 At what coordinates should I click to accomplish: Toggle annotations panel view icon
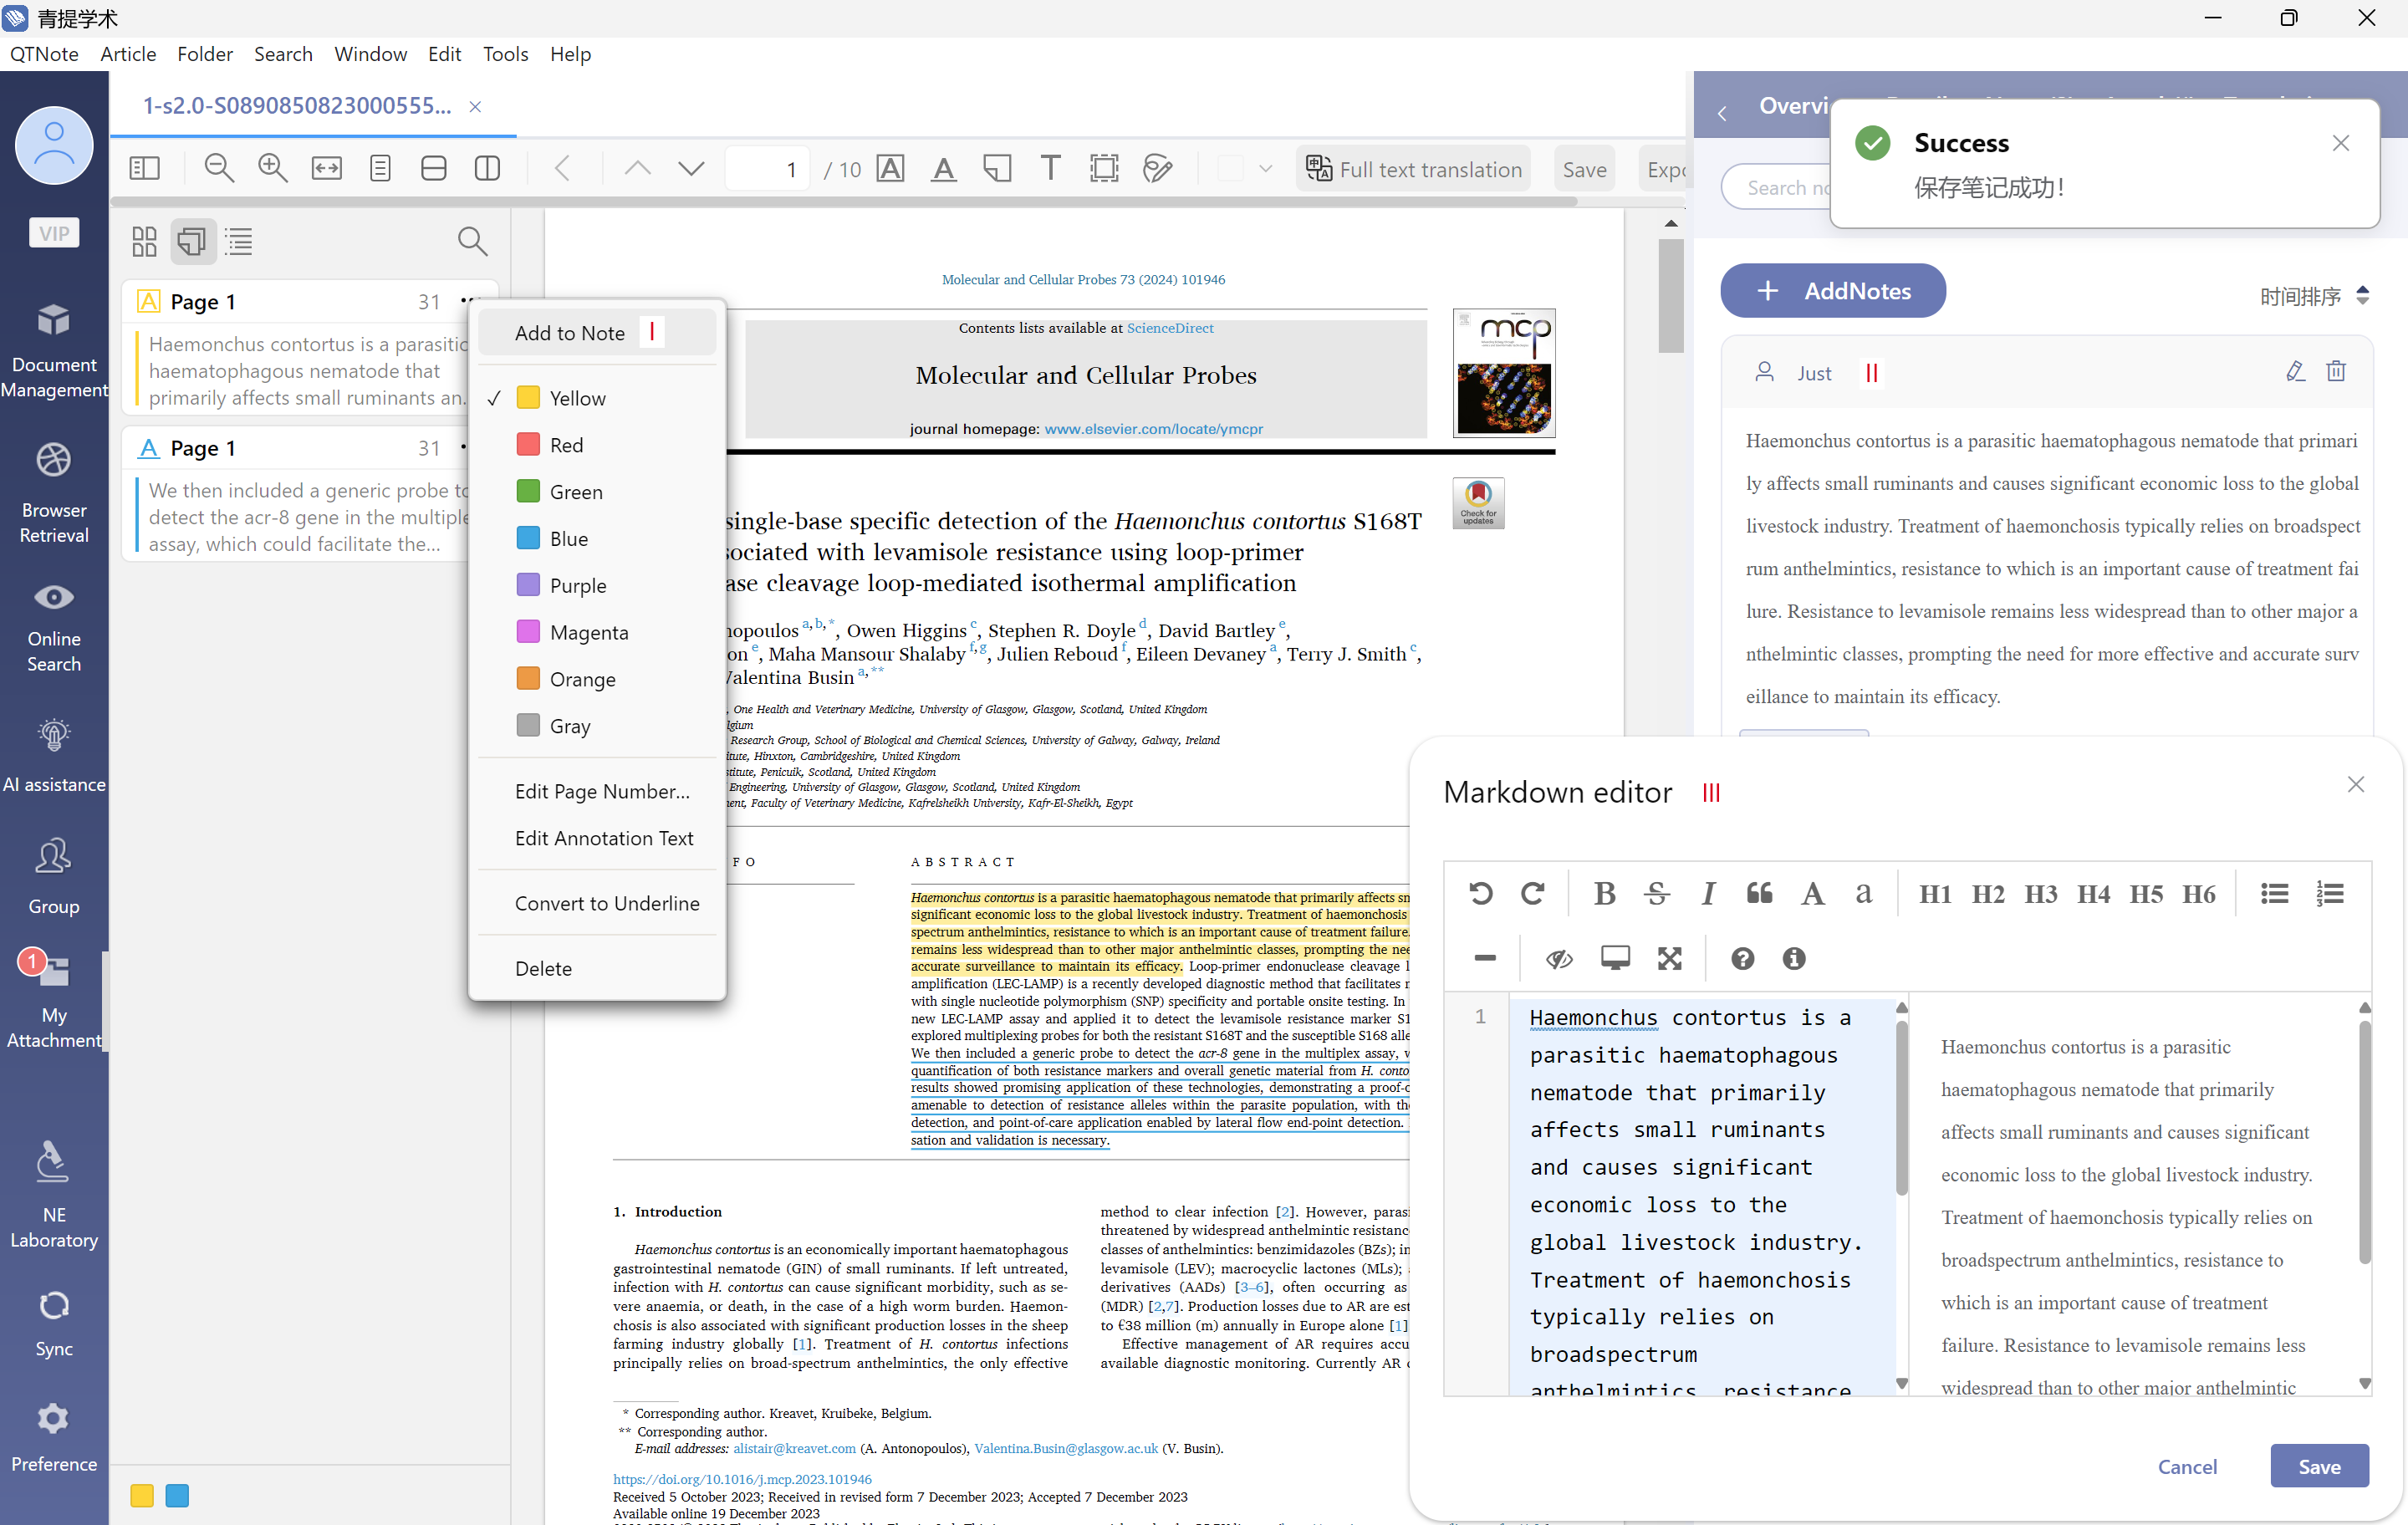[x=192, y=241]
